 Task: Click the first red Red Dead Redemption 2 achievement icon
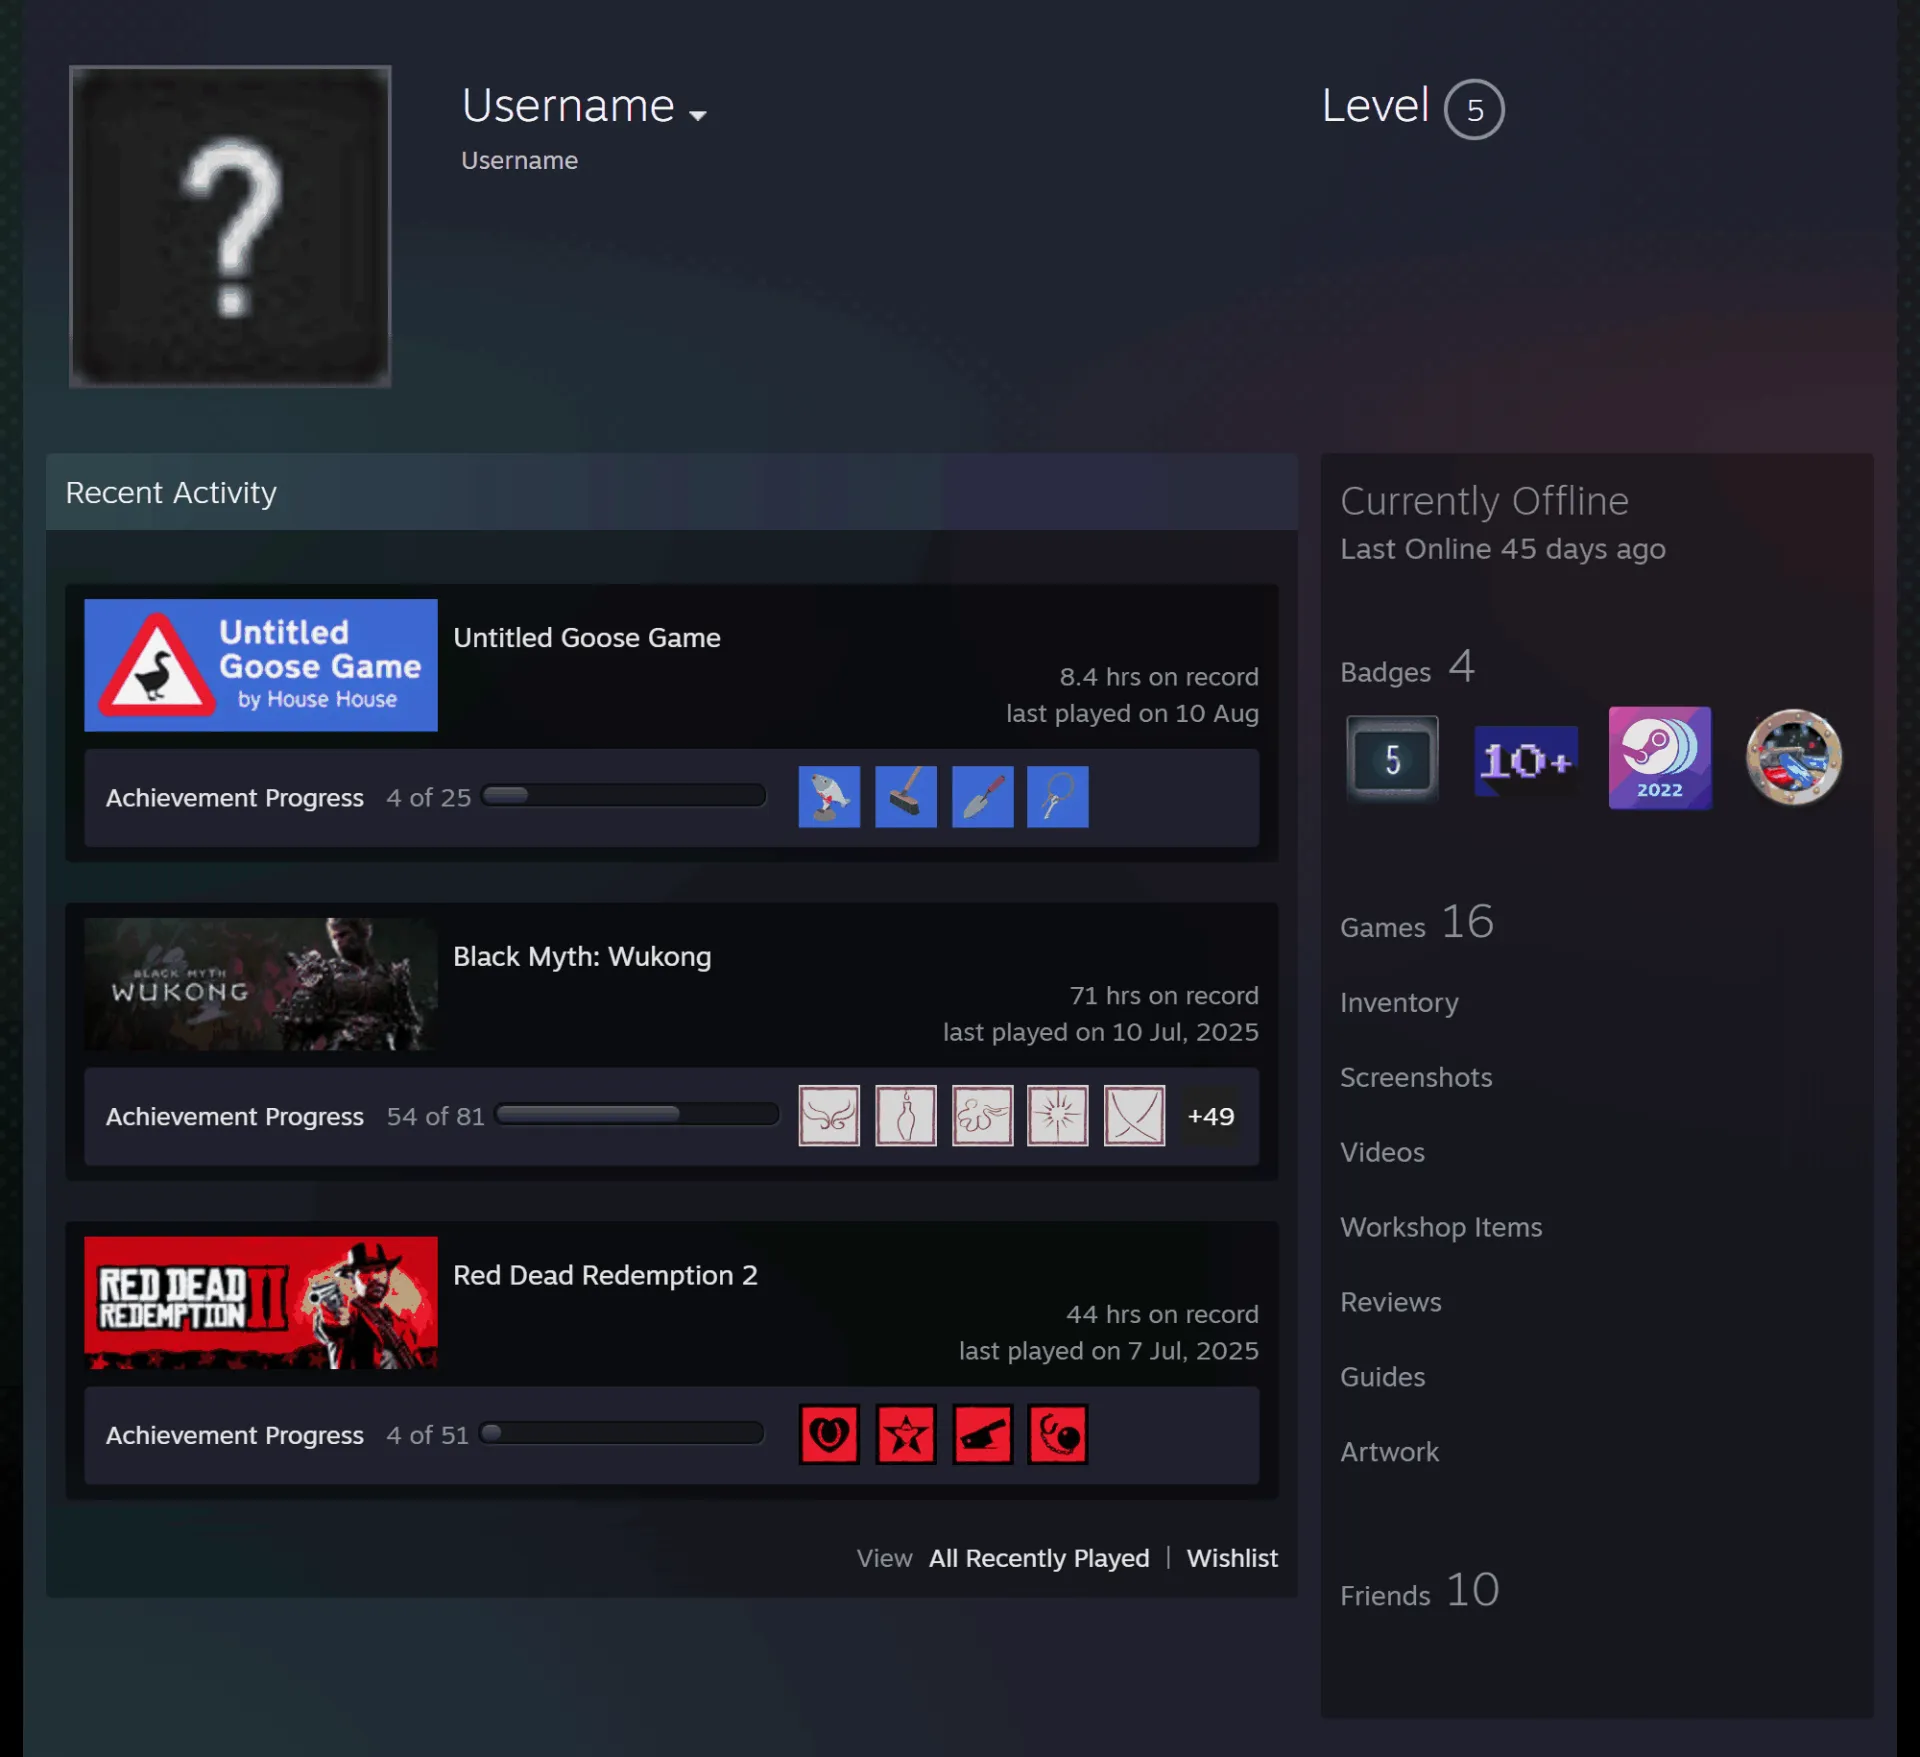pyautogui.click(x=829, y=1434)
